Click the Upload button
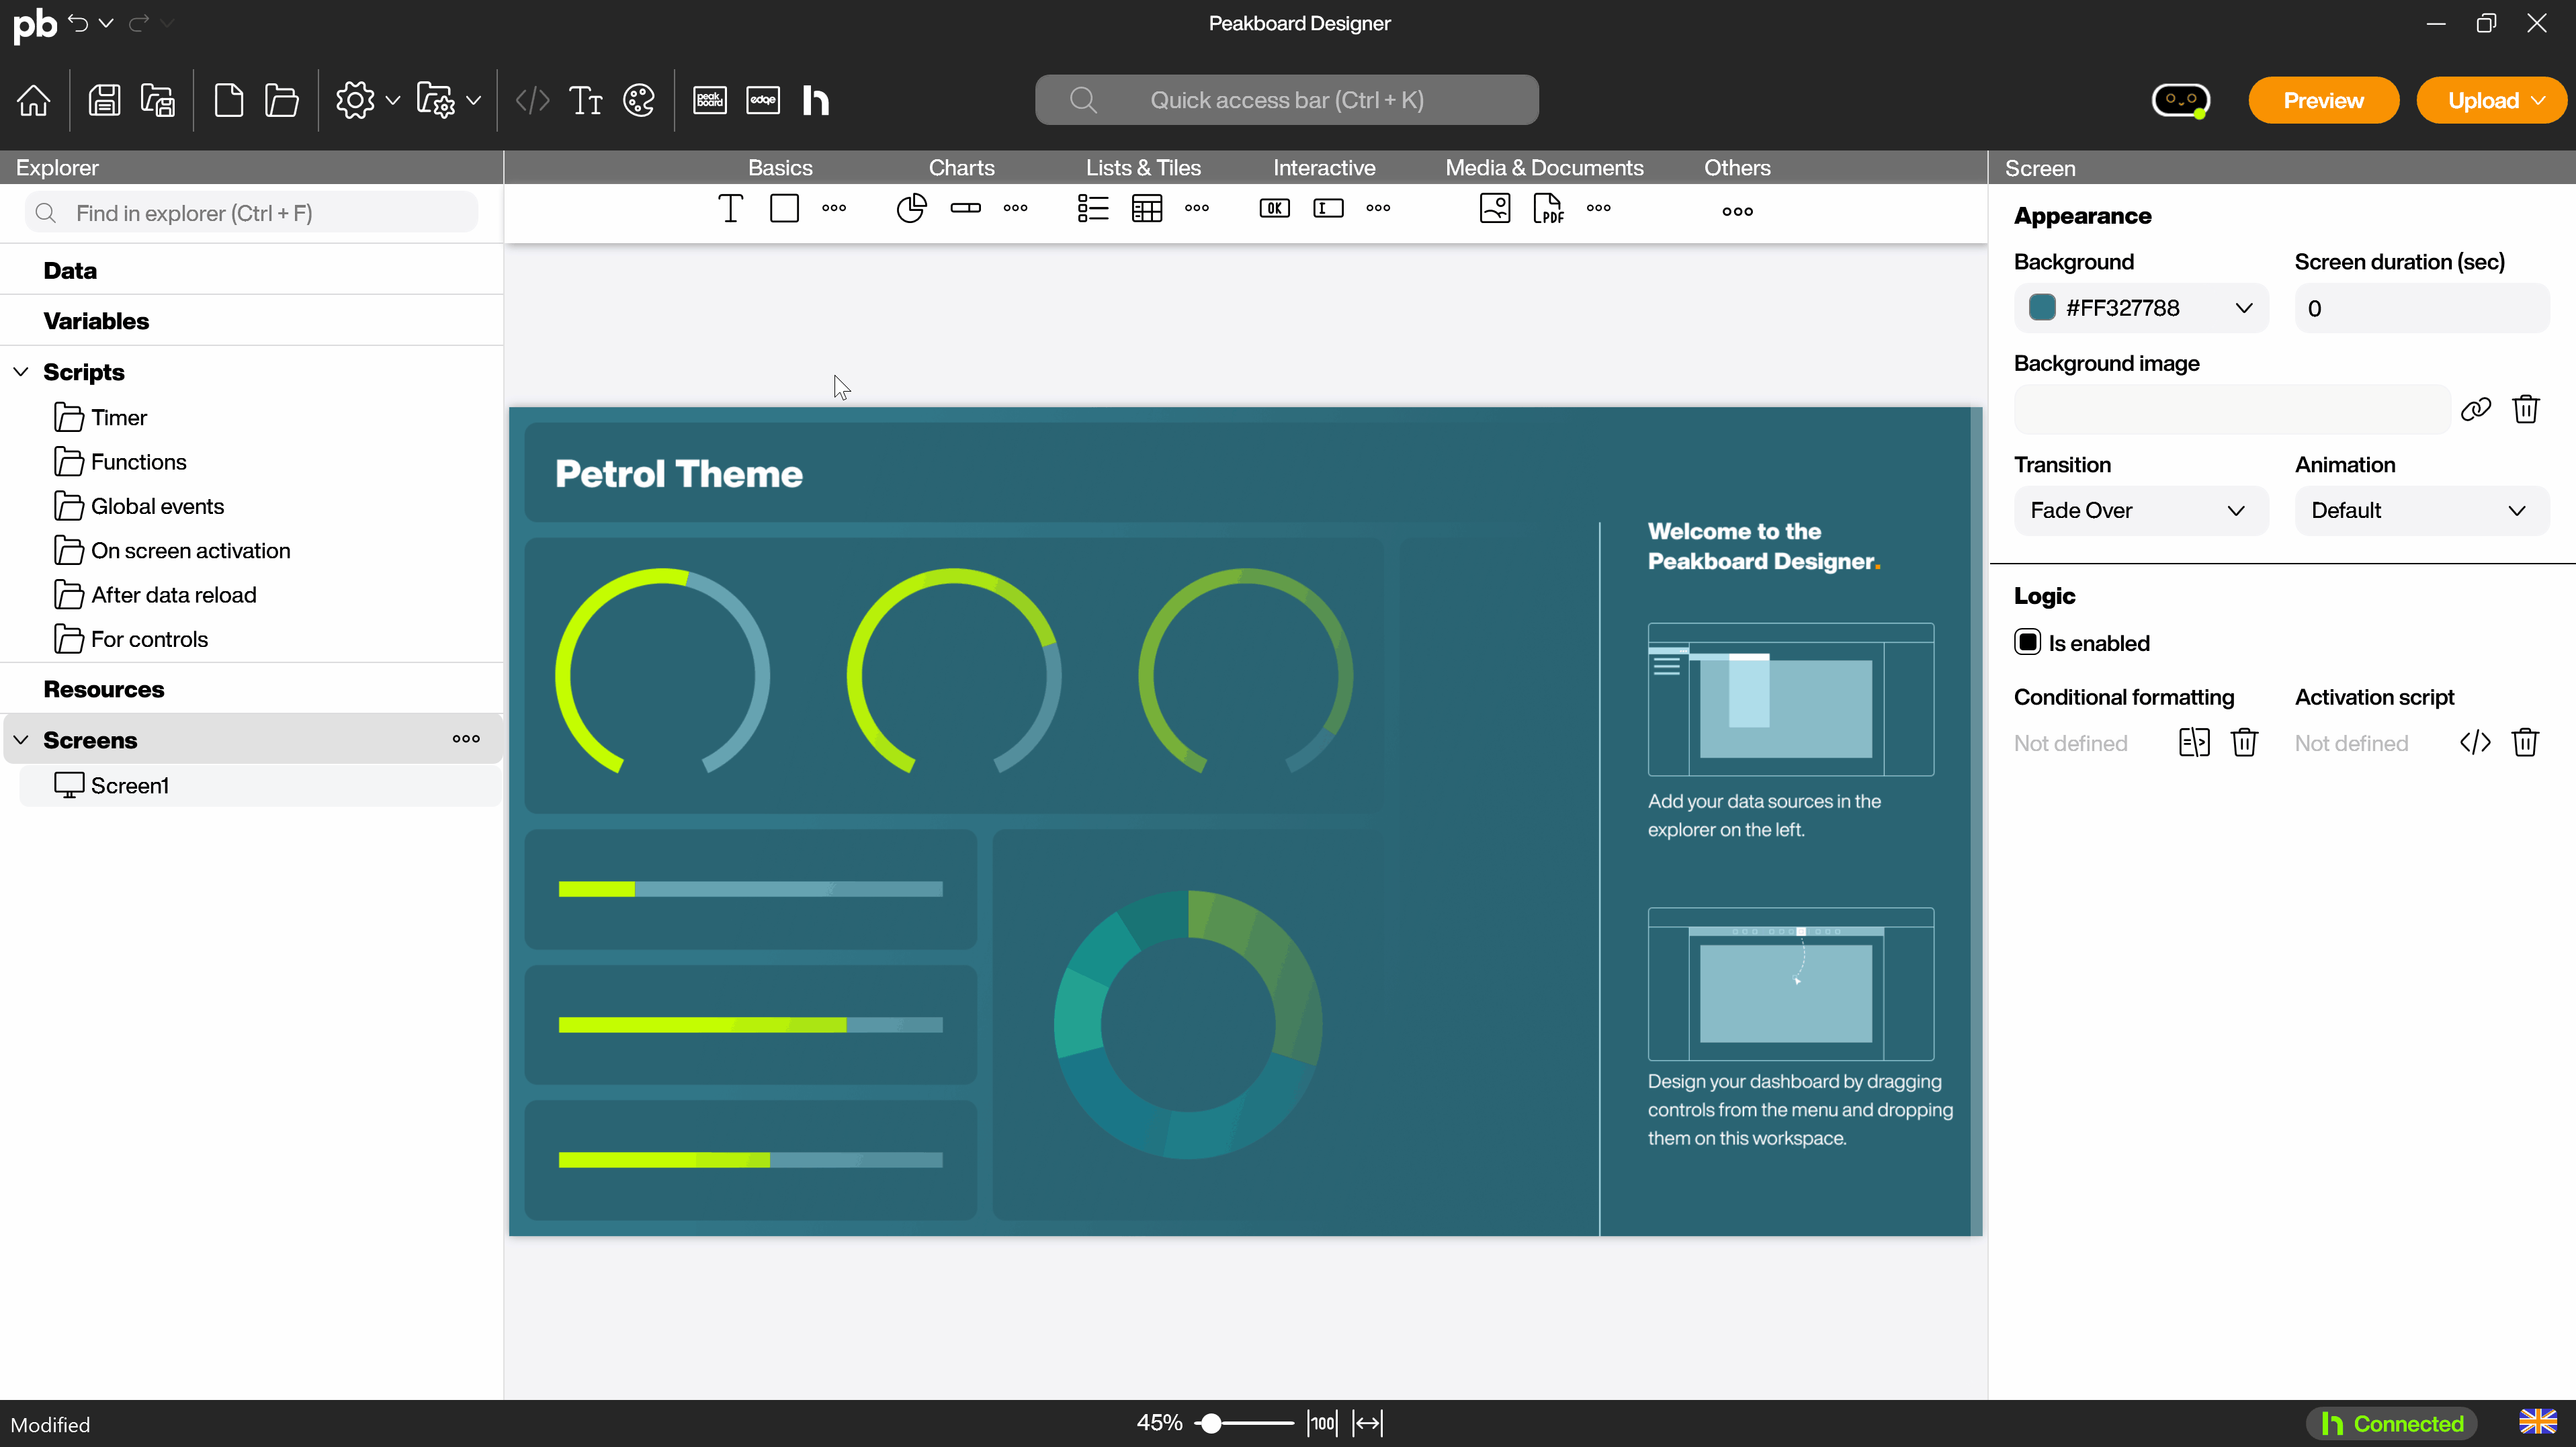 (x=2483, y=100)
